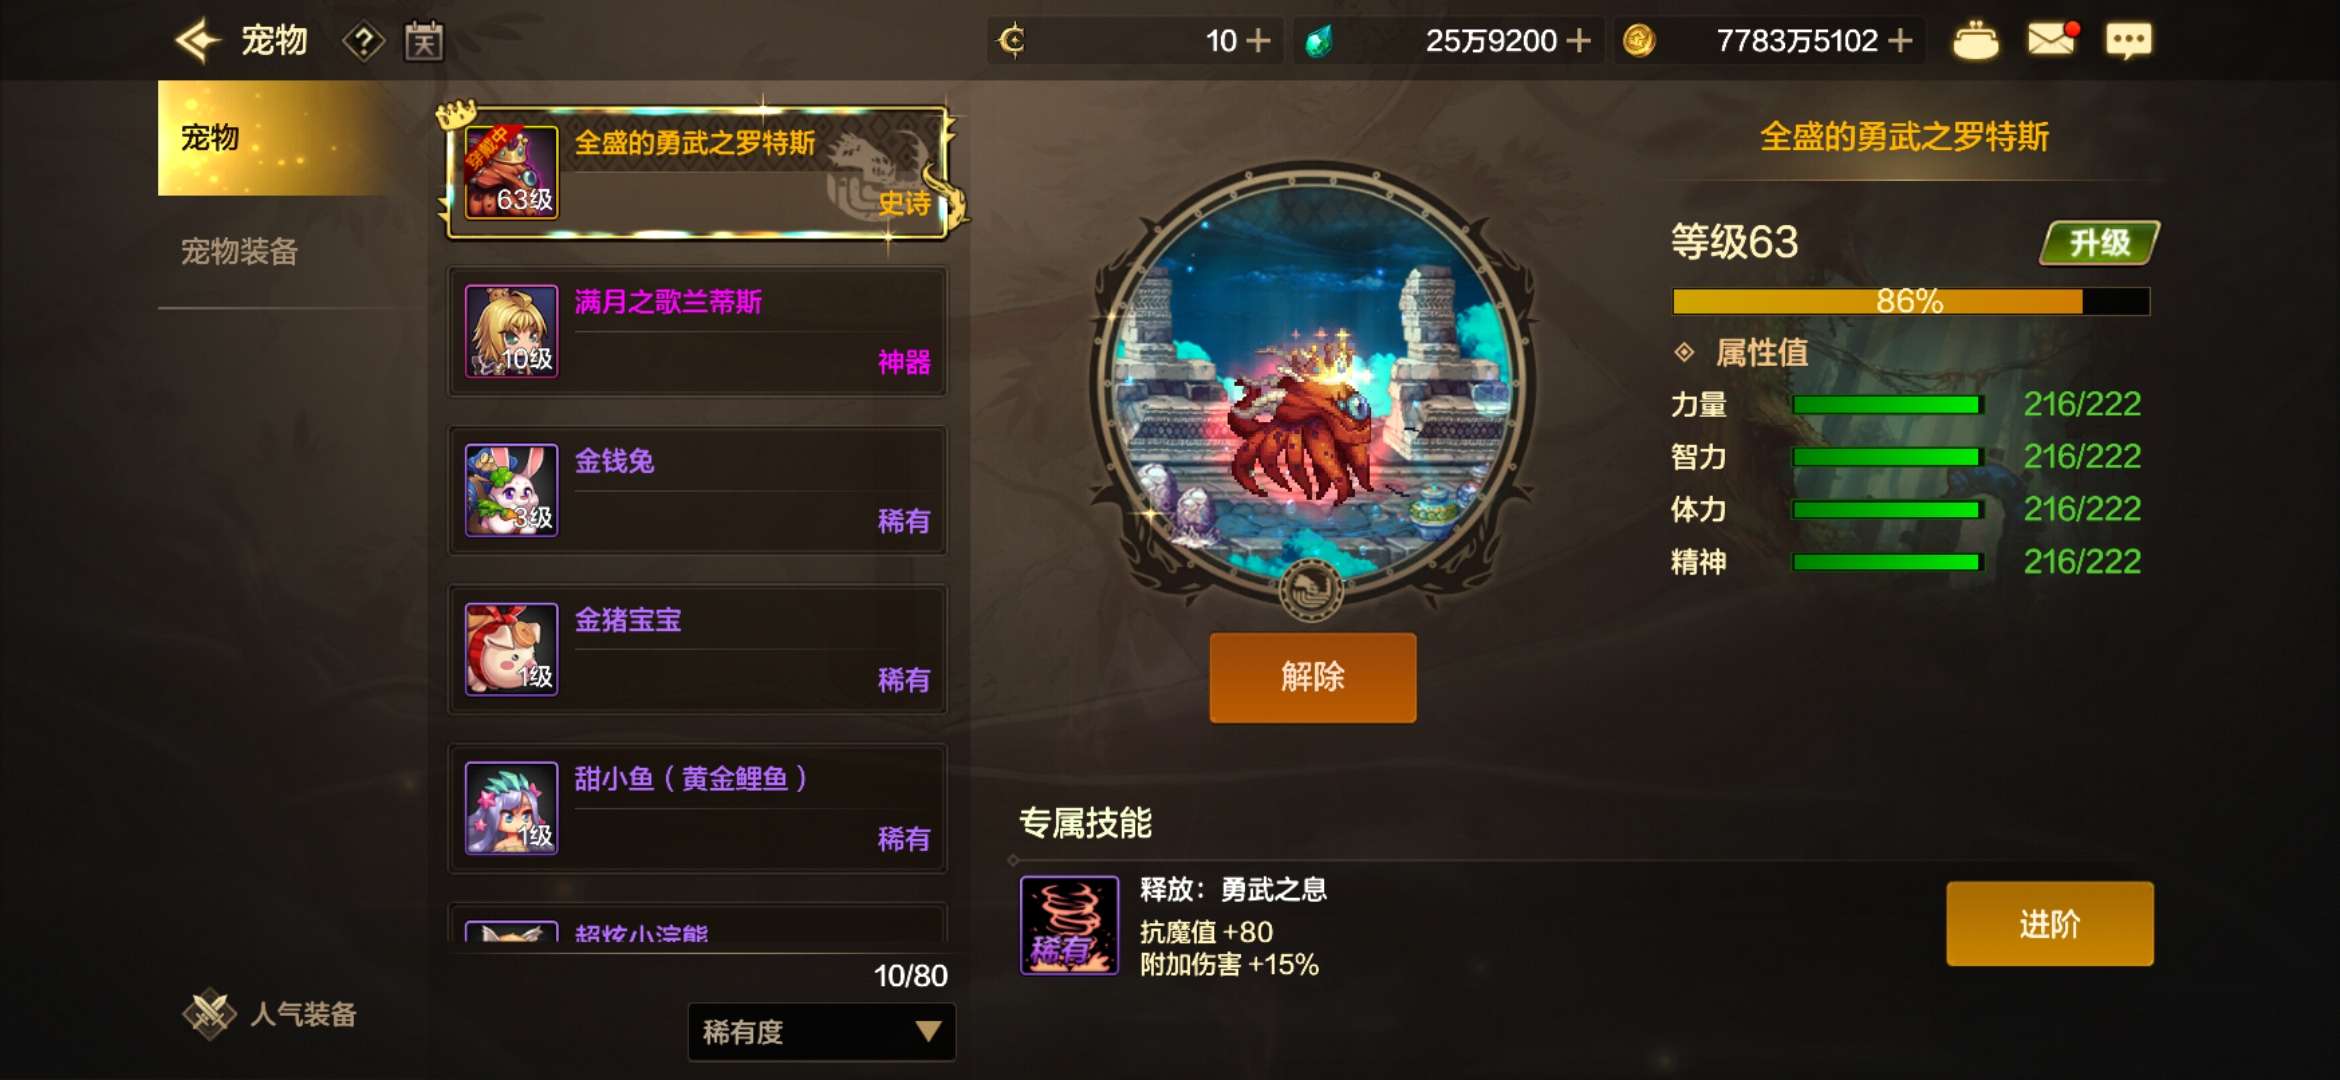The height and width of the screenshot is (1080, 2340).
Task: Click the back arrow icon
Action: (x=196, y=40)
